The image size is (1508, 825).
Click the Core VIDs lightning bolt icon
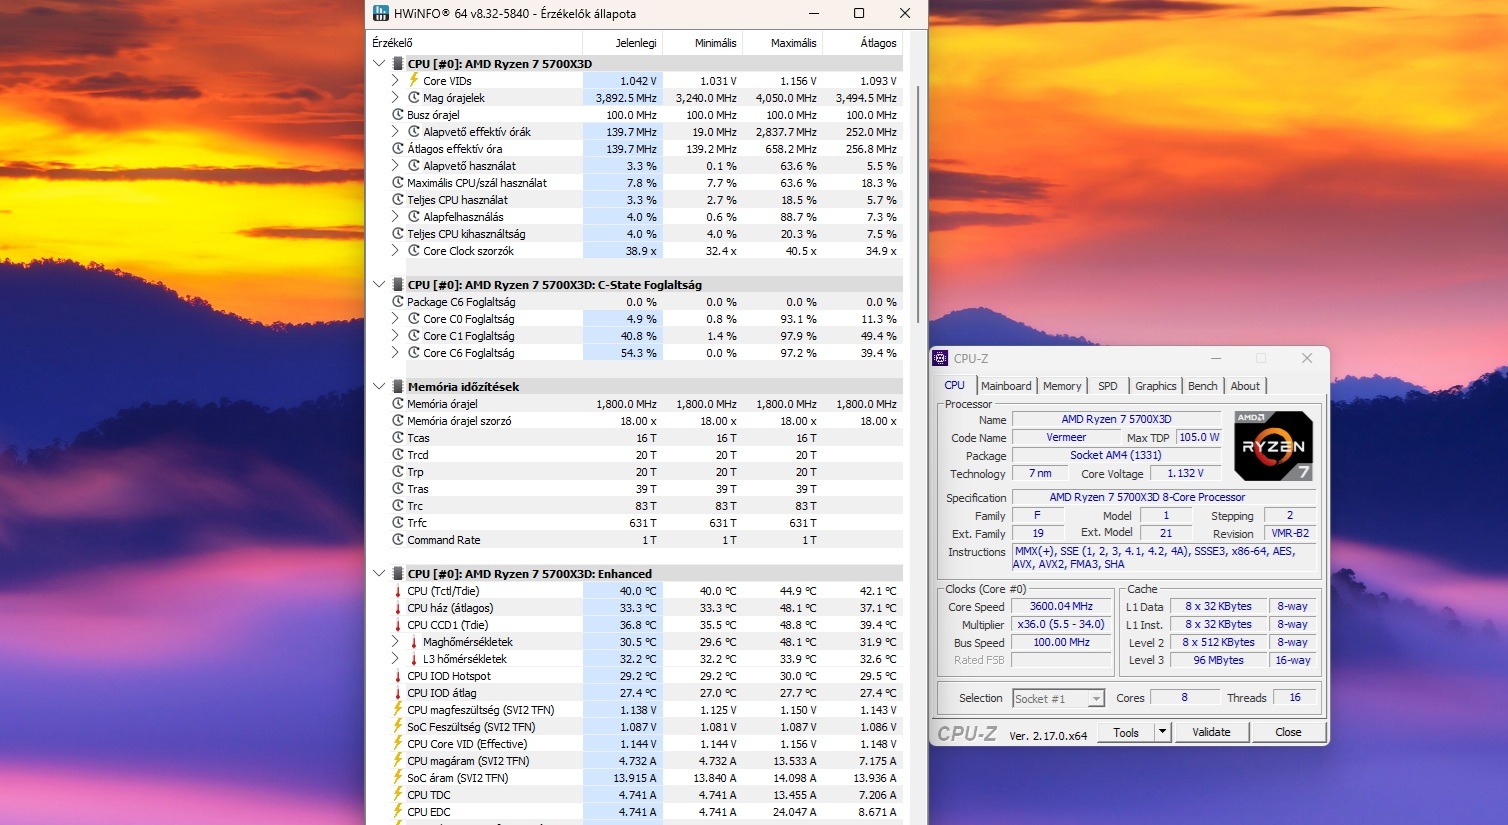pos(413,80)
